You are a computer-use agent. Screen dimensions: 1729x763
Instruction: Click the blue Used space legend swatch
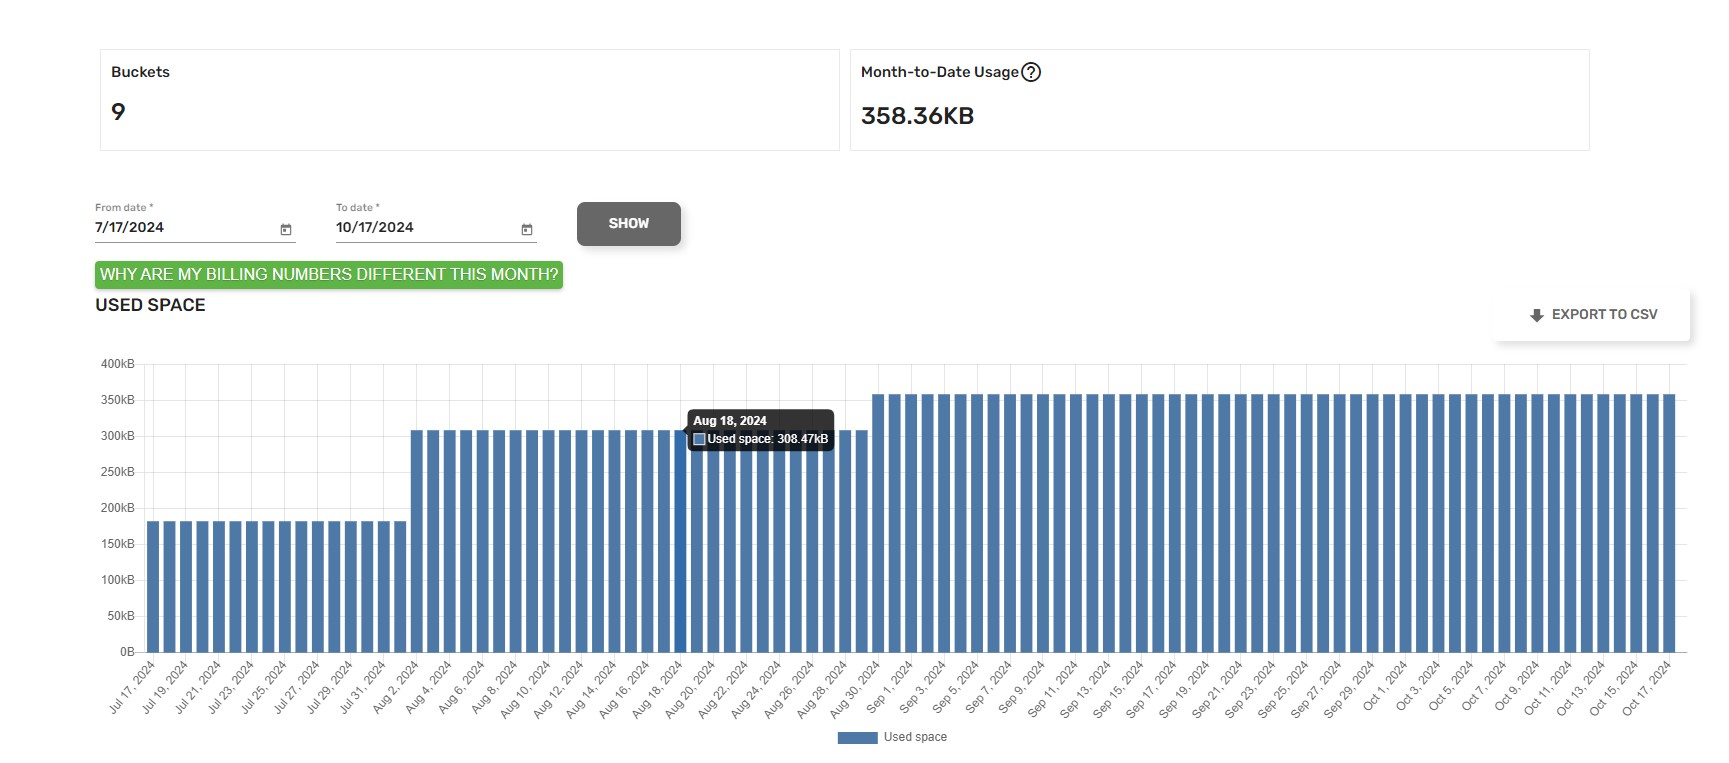(857, 738)
